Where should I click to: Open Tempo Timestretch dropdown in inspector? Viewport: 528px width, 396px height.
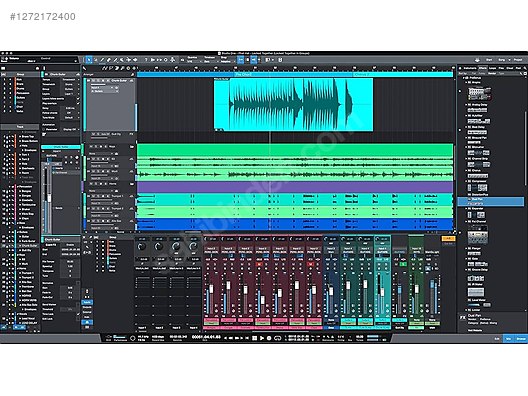tap(69, 80)
